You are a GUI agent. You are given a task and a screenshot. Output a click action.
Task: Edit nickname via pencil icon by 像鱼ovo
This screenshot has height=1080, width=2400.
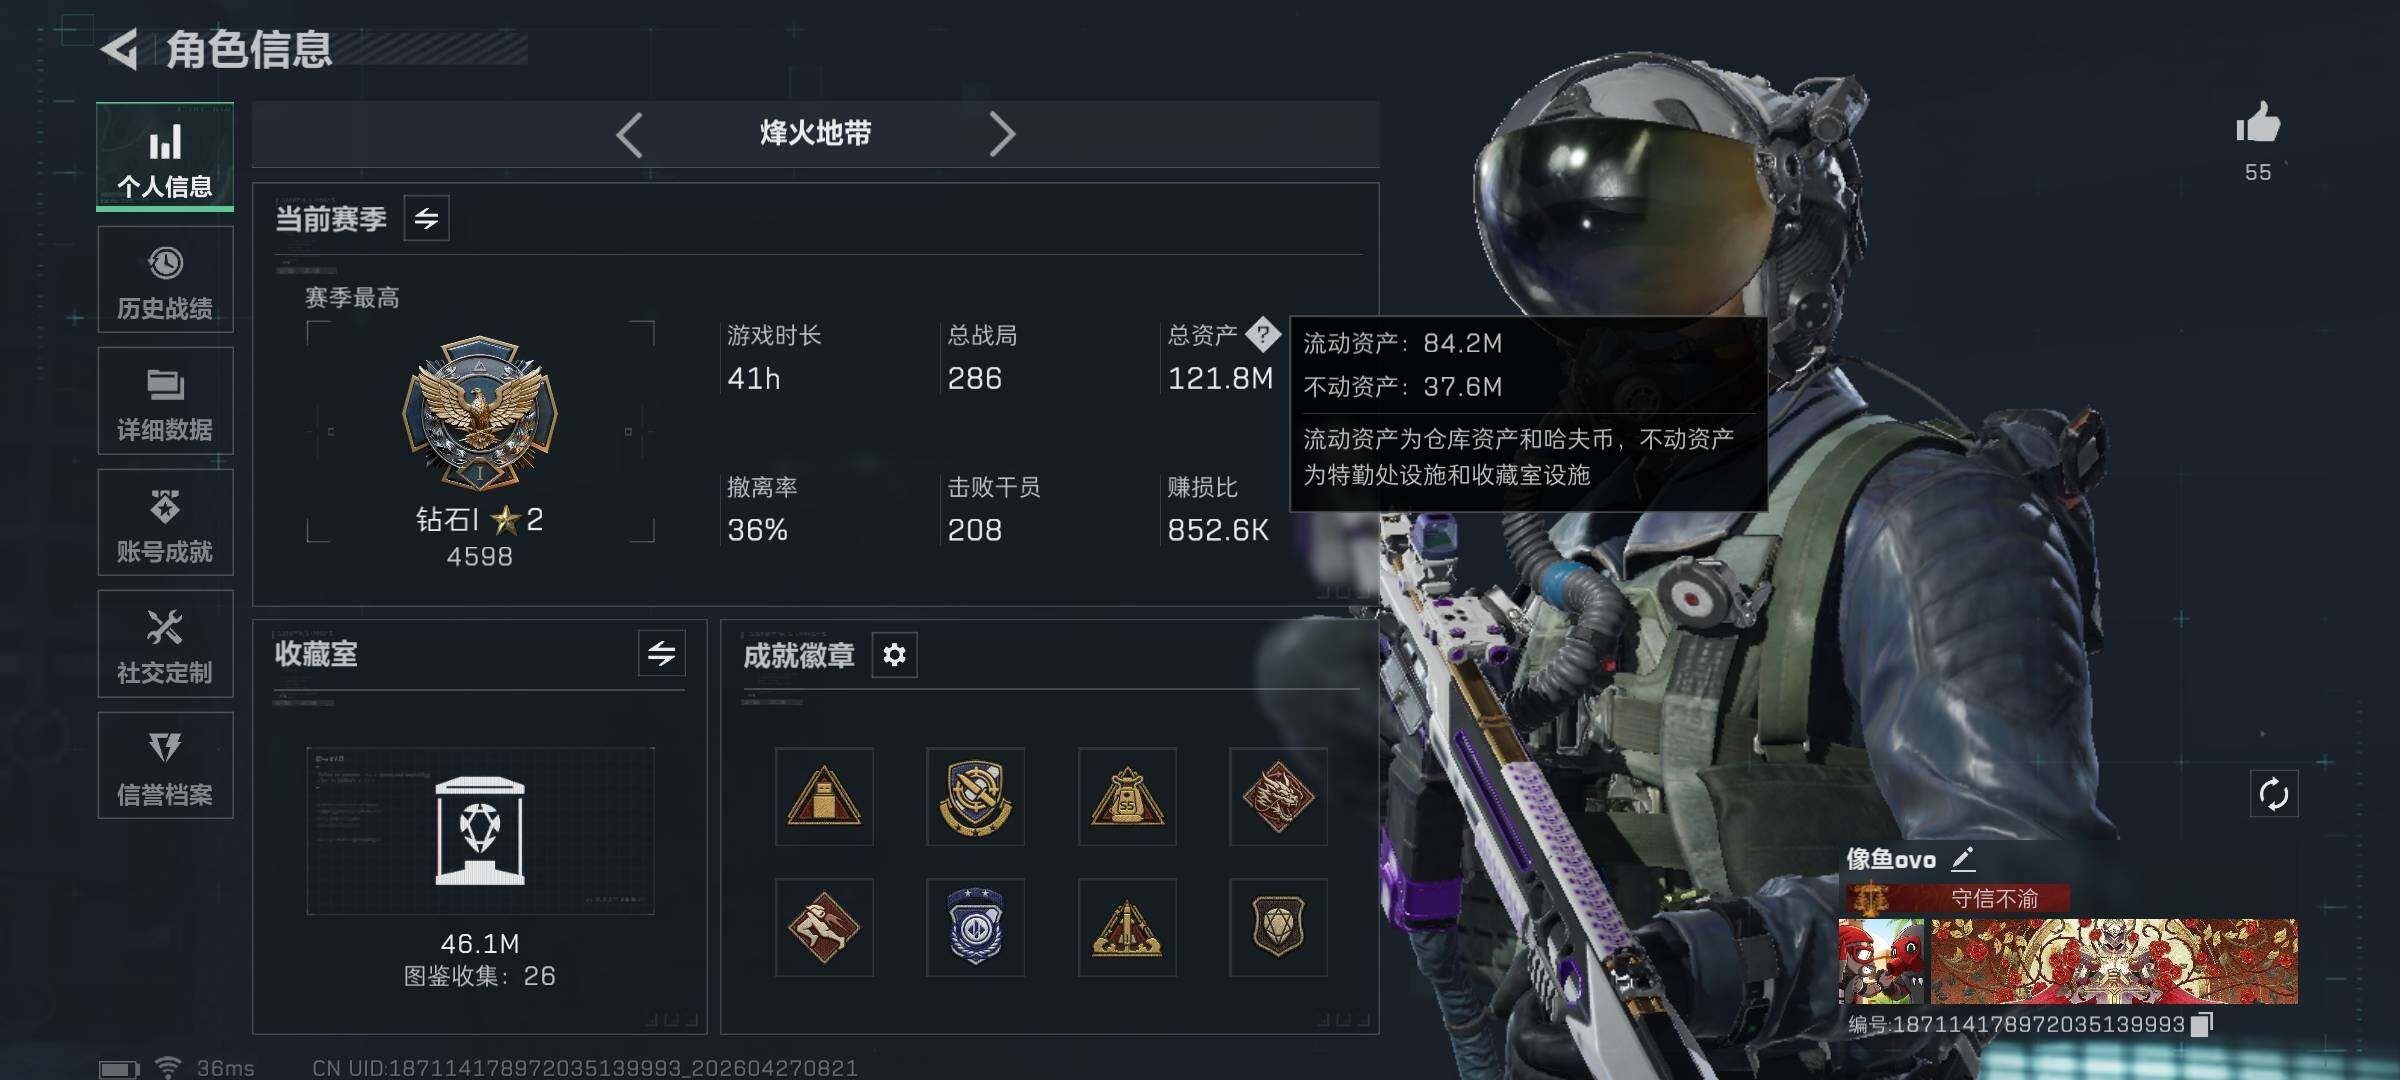click(1963, 859)
